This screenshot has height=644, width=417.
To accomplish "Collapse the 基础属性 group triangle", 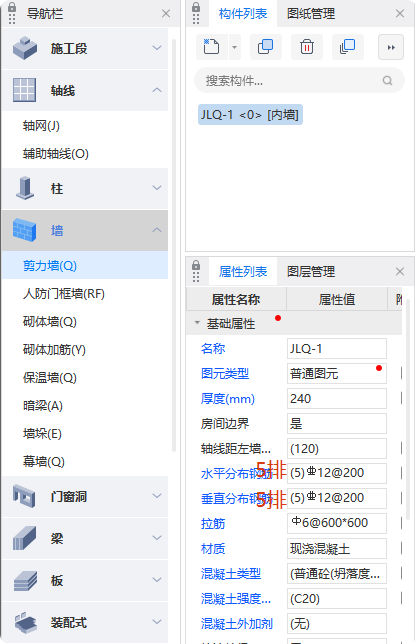I will click(x=197, y=323).
